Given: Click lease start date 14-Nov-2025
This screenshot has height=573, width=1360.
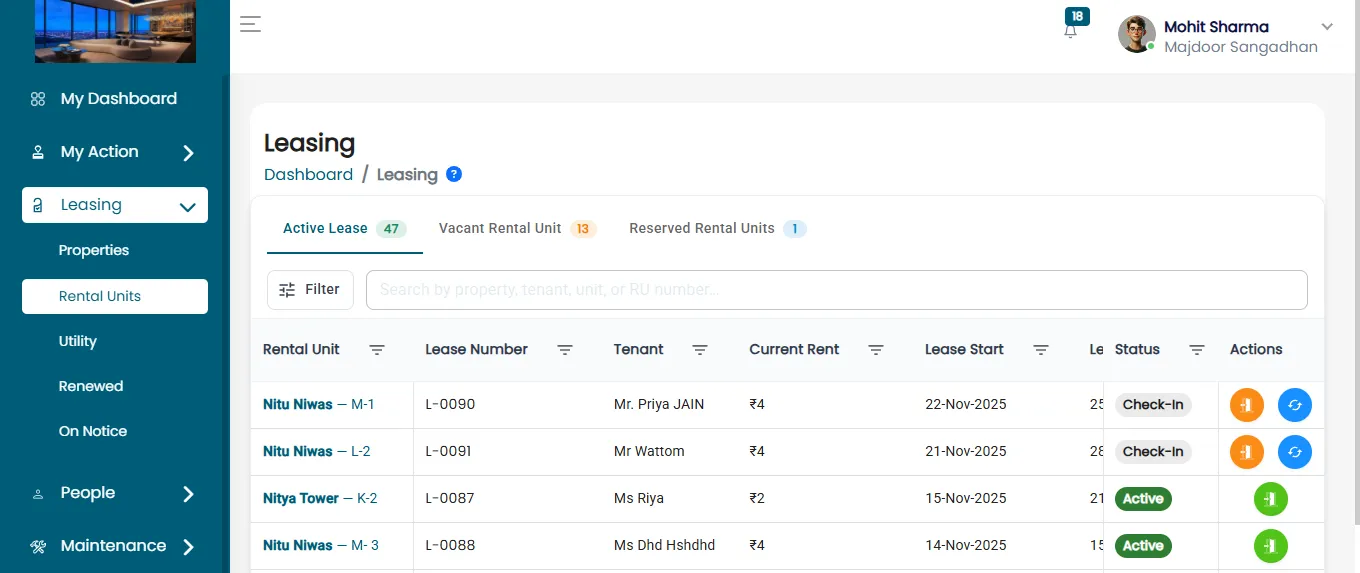Looking at the screenshot, I should tap(966, 545).
